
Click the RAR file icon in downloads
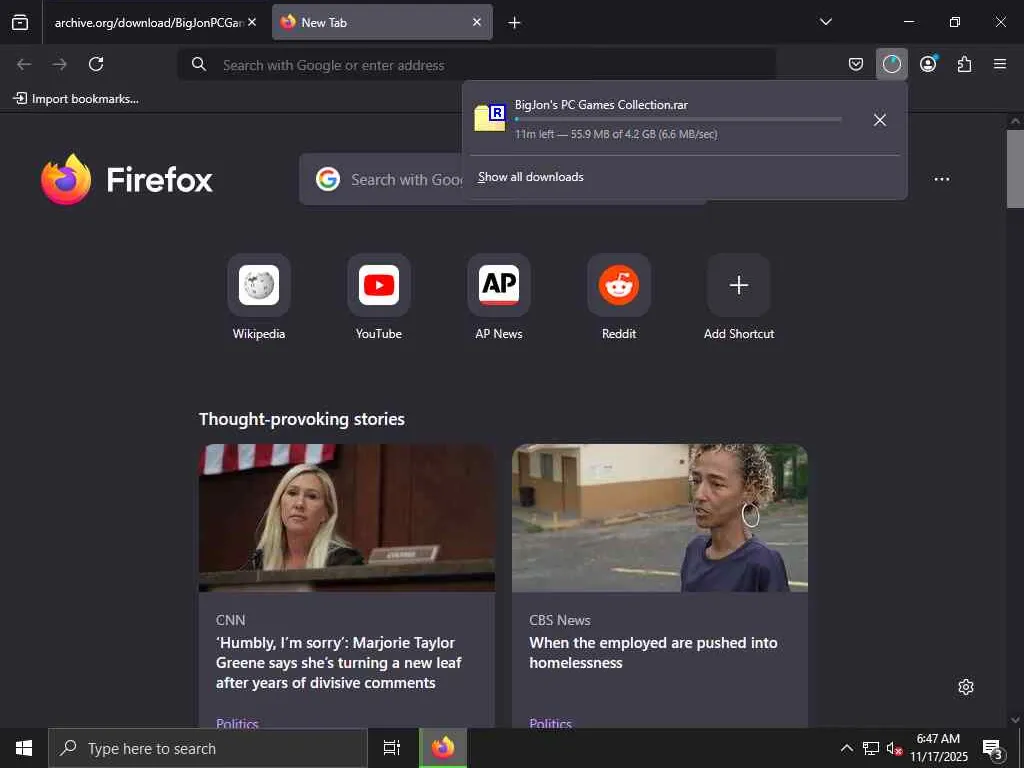tap(490, 118)
